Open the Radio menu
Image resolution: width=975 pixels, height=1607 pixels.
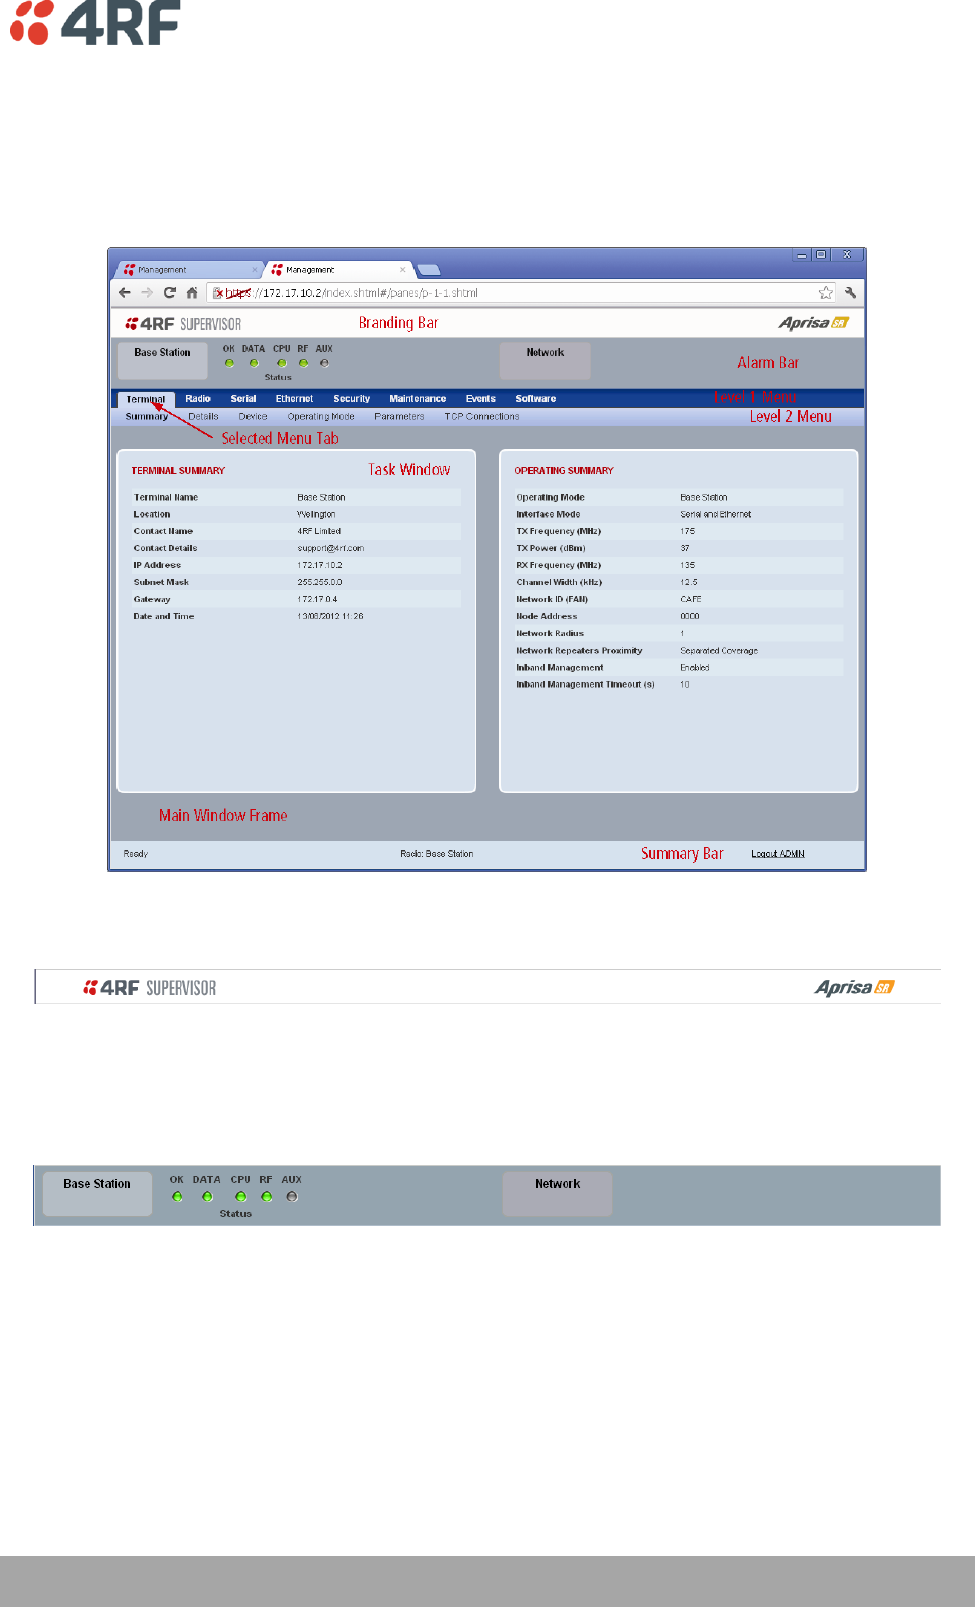[x=198, y=399]
